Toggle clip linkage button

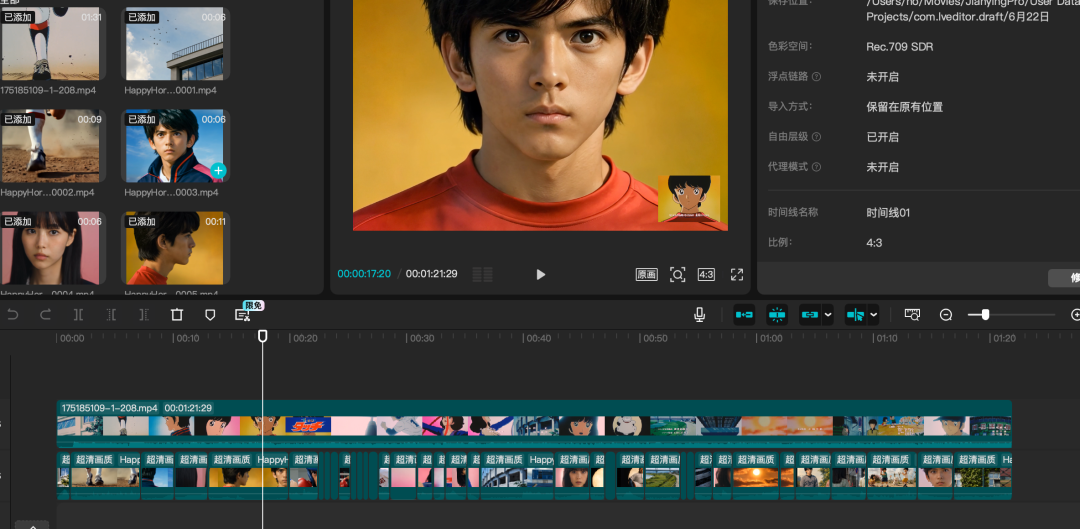pos(809,315)
